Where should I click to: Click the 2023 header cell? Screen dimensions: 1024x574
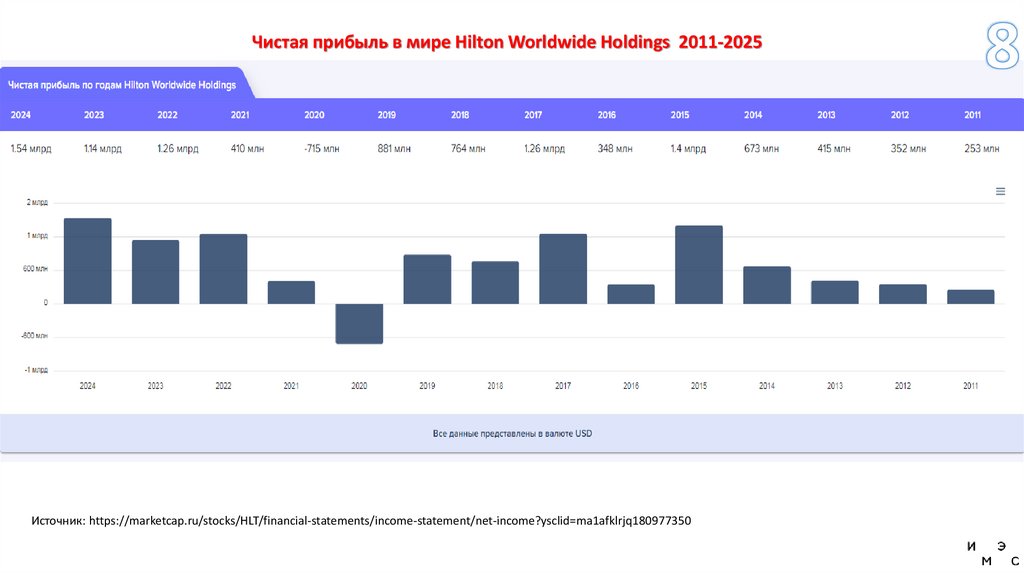[x=93, y=115]
